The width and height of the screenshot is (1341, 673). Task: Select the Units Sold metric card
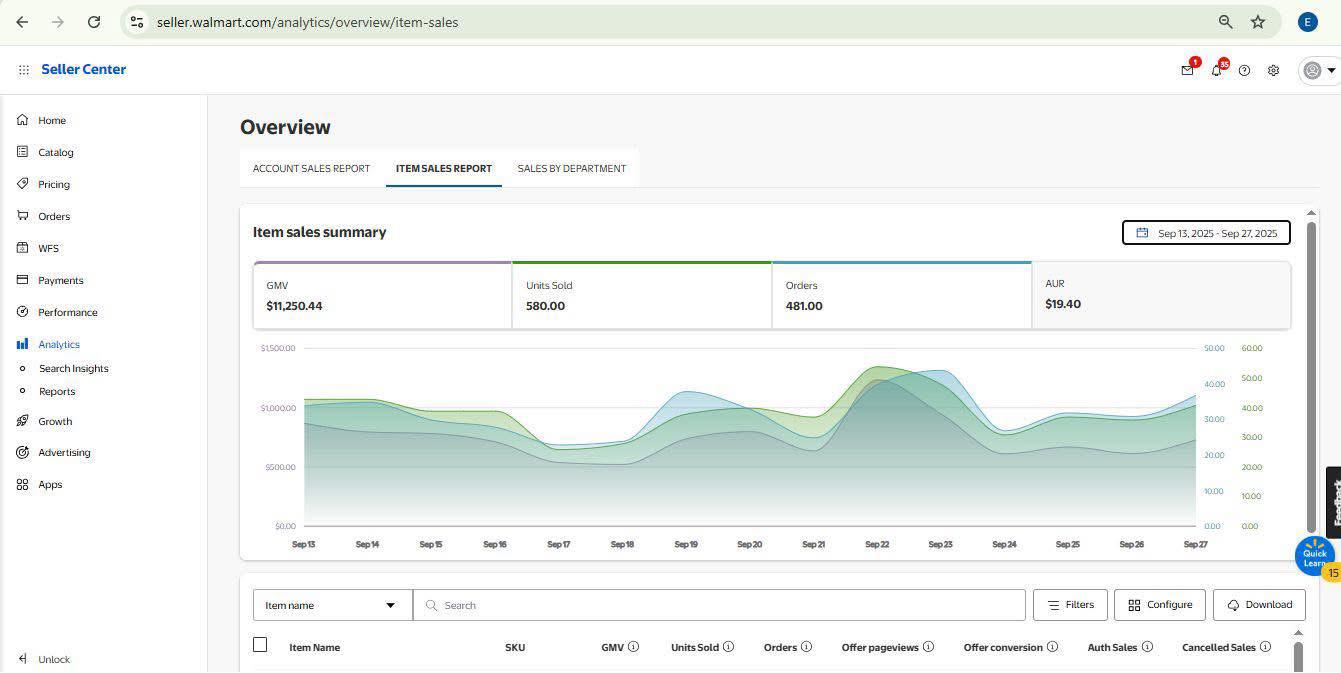(x=641, y=296)
